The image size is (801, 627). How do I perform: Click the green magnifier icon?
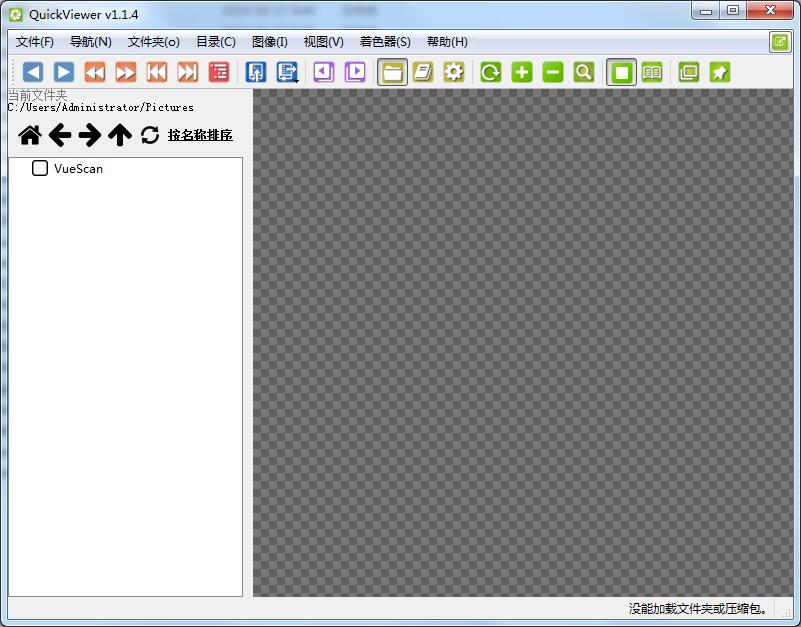point(584,72)
